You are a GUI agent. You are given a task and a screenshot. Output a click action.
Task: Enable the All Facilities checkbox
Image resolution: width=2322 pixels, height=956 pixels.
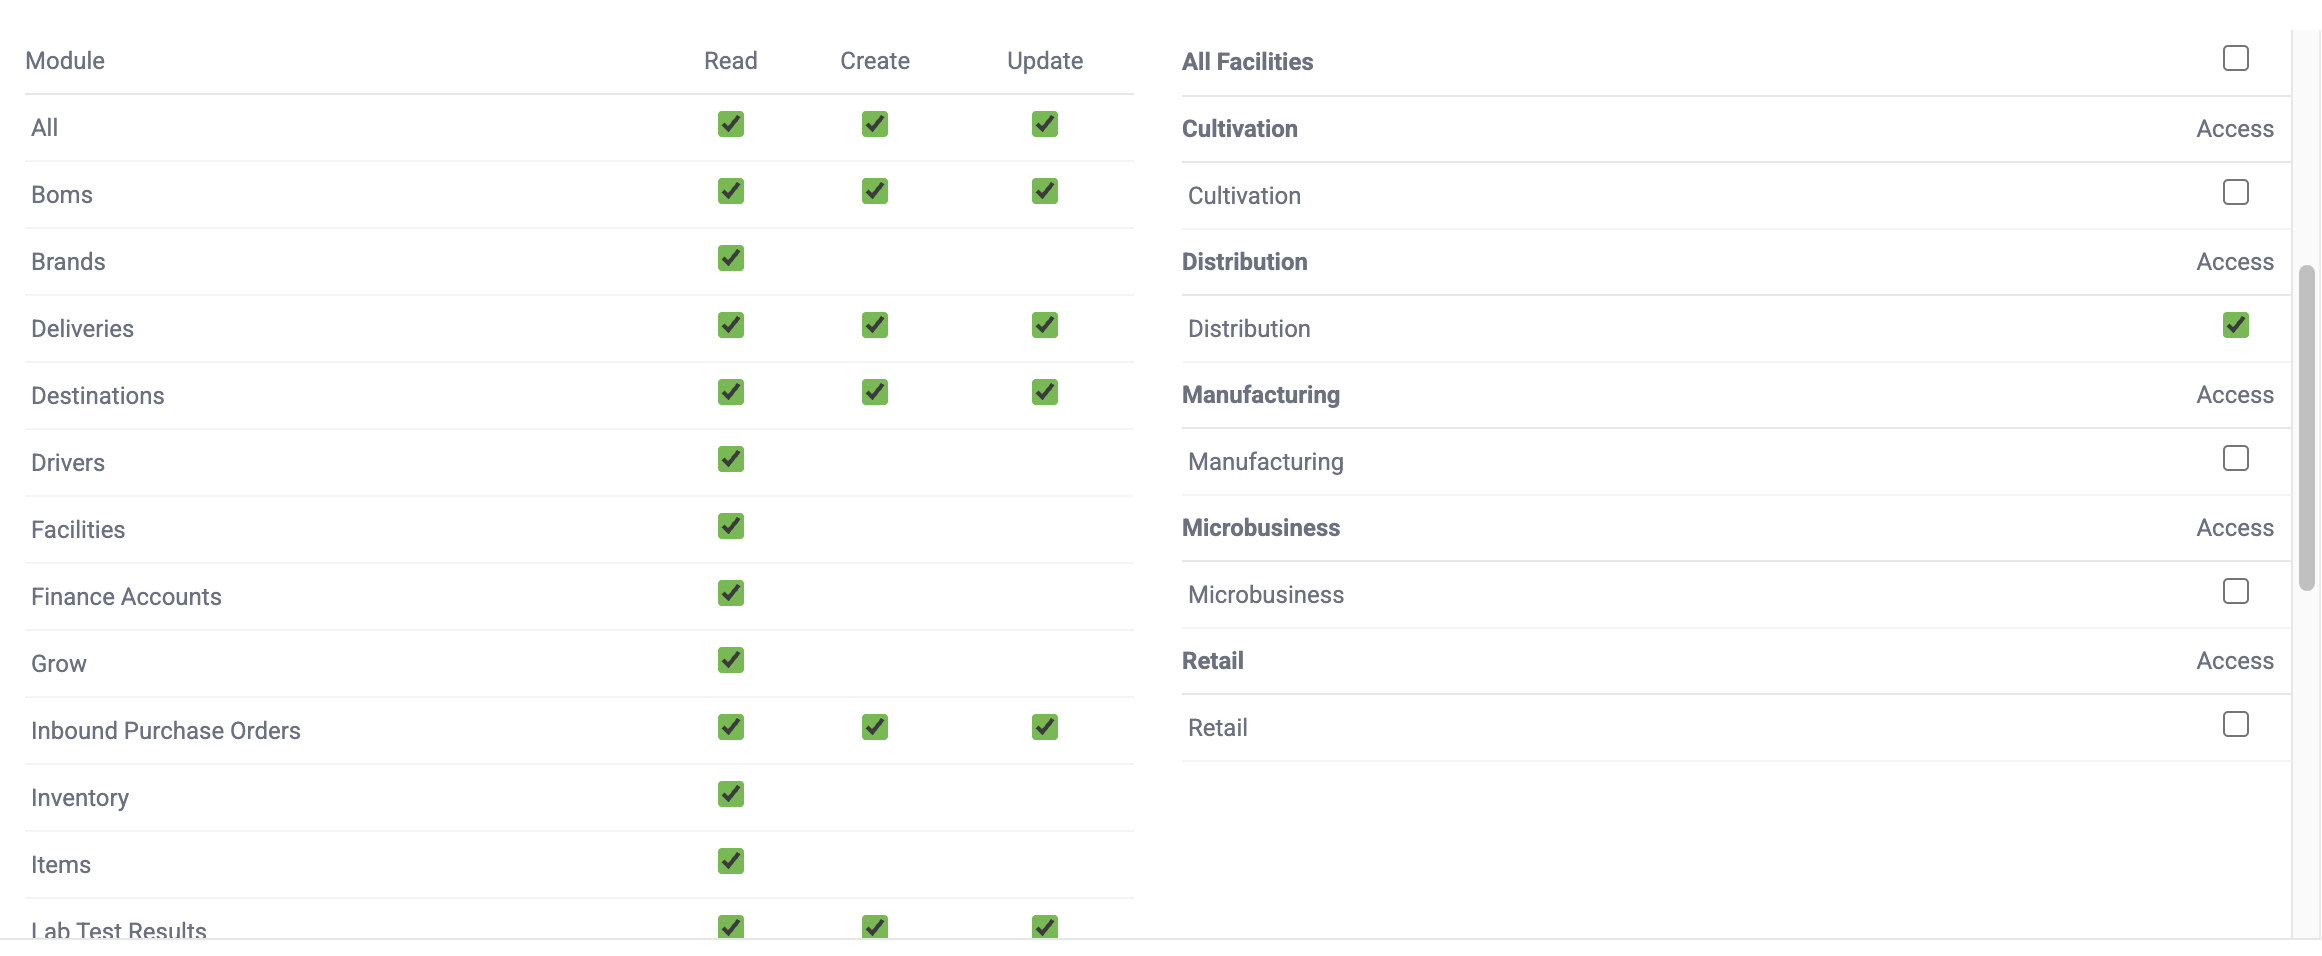pos(2235,59)
